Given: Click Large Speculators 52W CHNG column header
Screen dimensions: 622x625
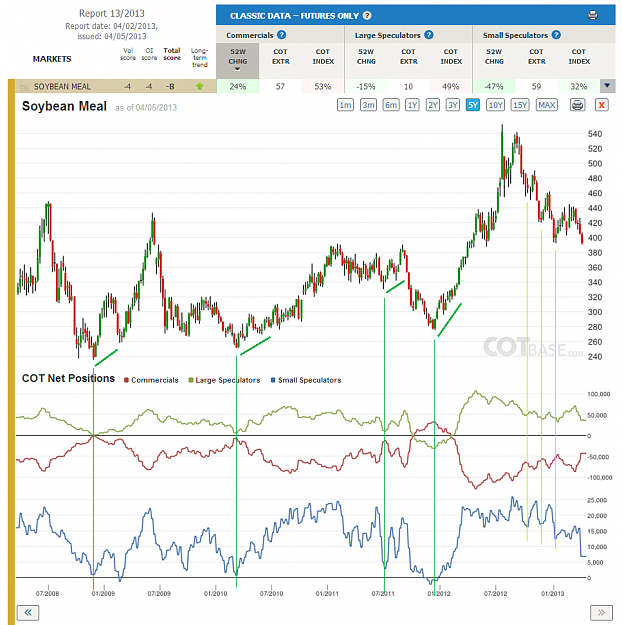Looking at the screenshot, I should point(366,57).
